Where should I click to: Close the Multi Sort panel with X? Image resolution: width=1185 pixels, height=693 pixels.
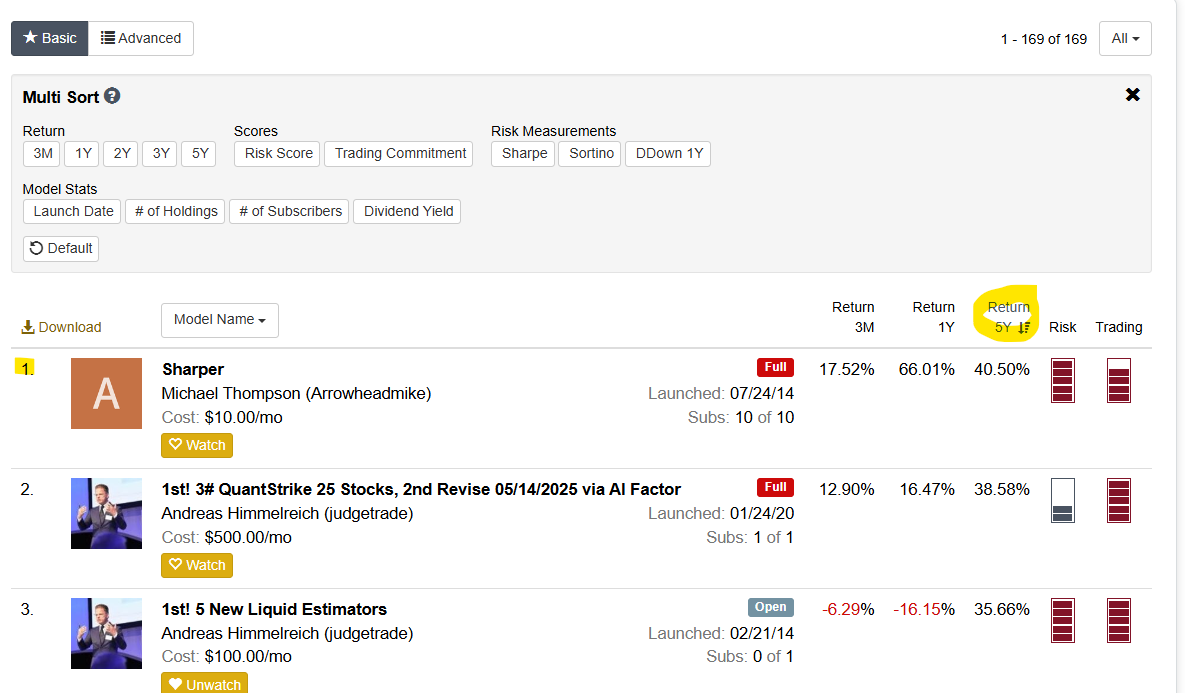click(1132, 95)
